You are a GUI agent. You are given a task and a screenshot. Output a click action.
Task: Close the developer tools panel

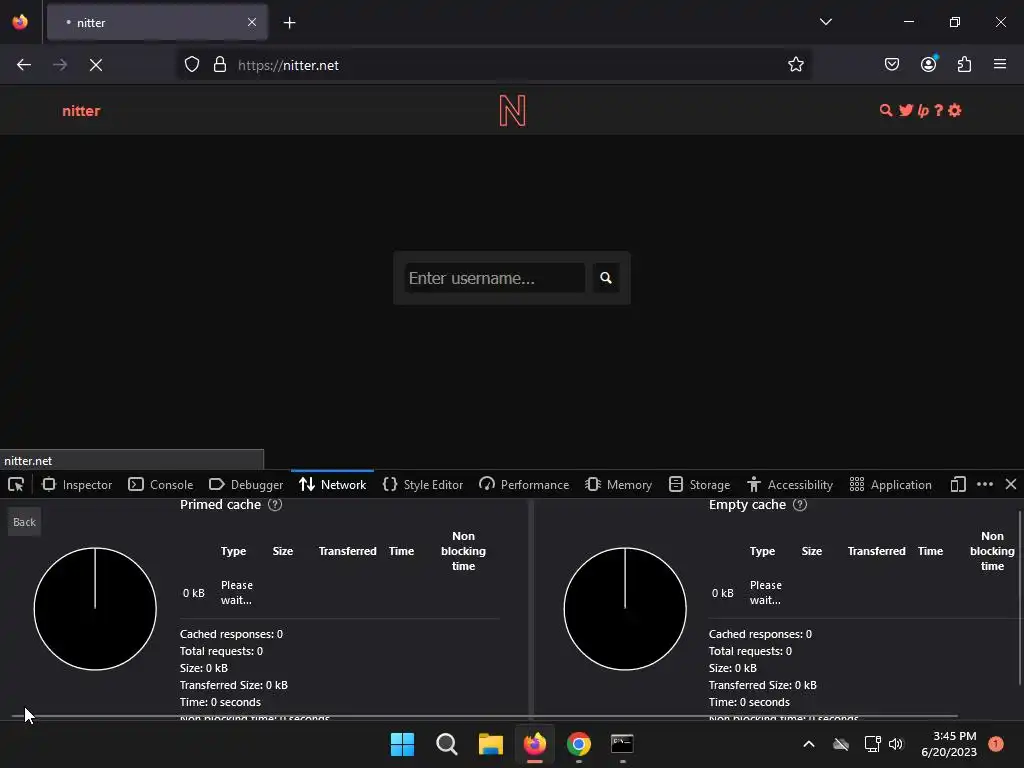1011,484
